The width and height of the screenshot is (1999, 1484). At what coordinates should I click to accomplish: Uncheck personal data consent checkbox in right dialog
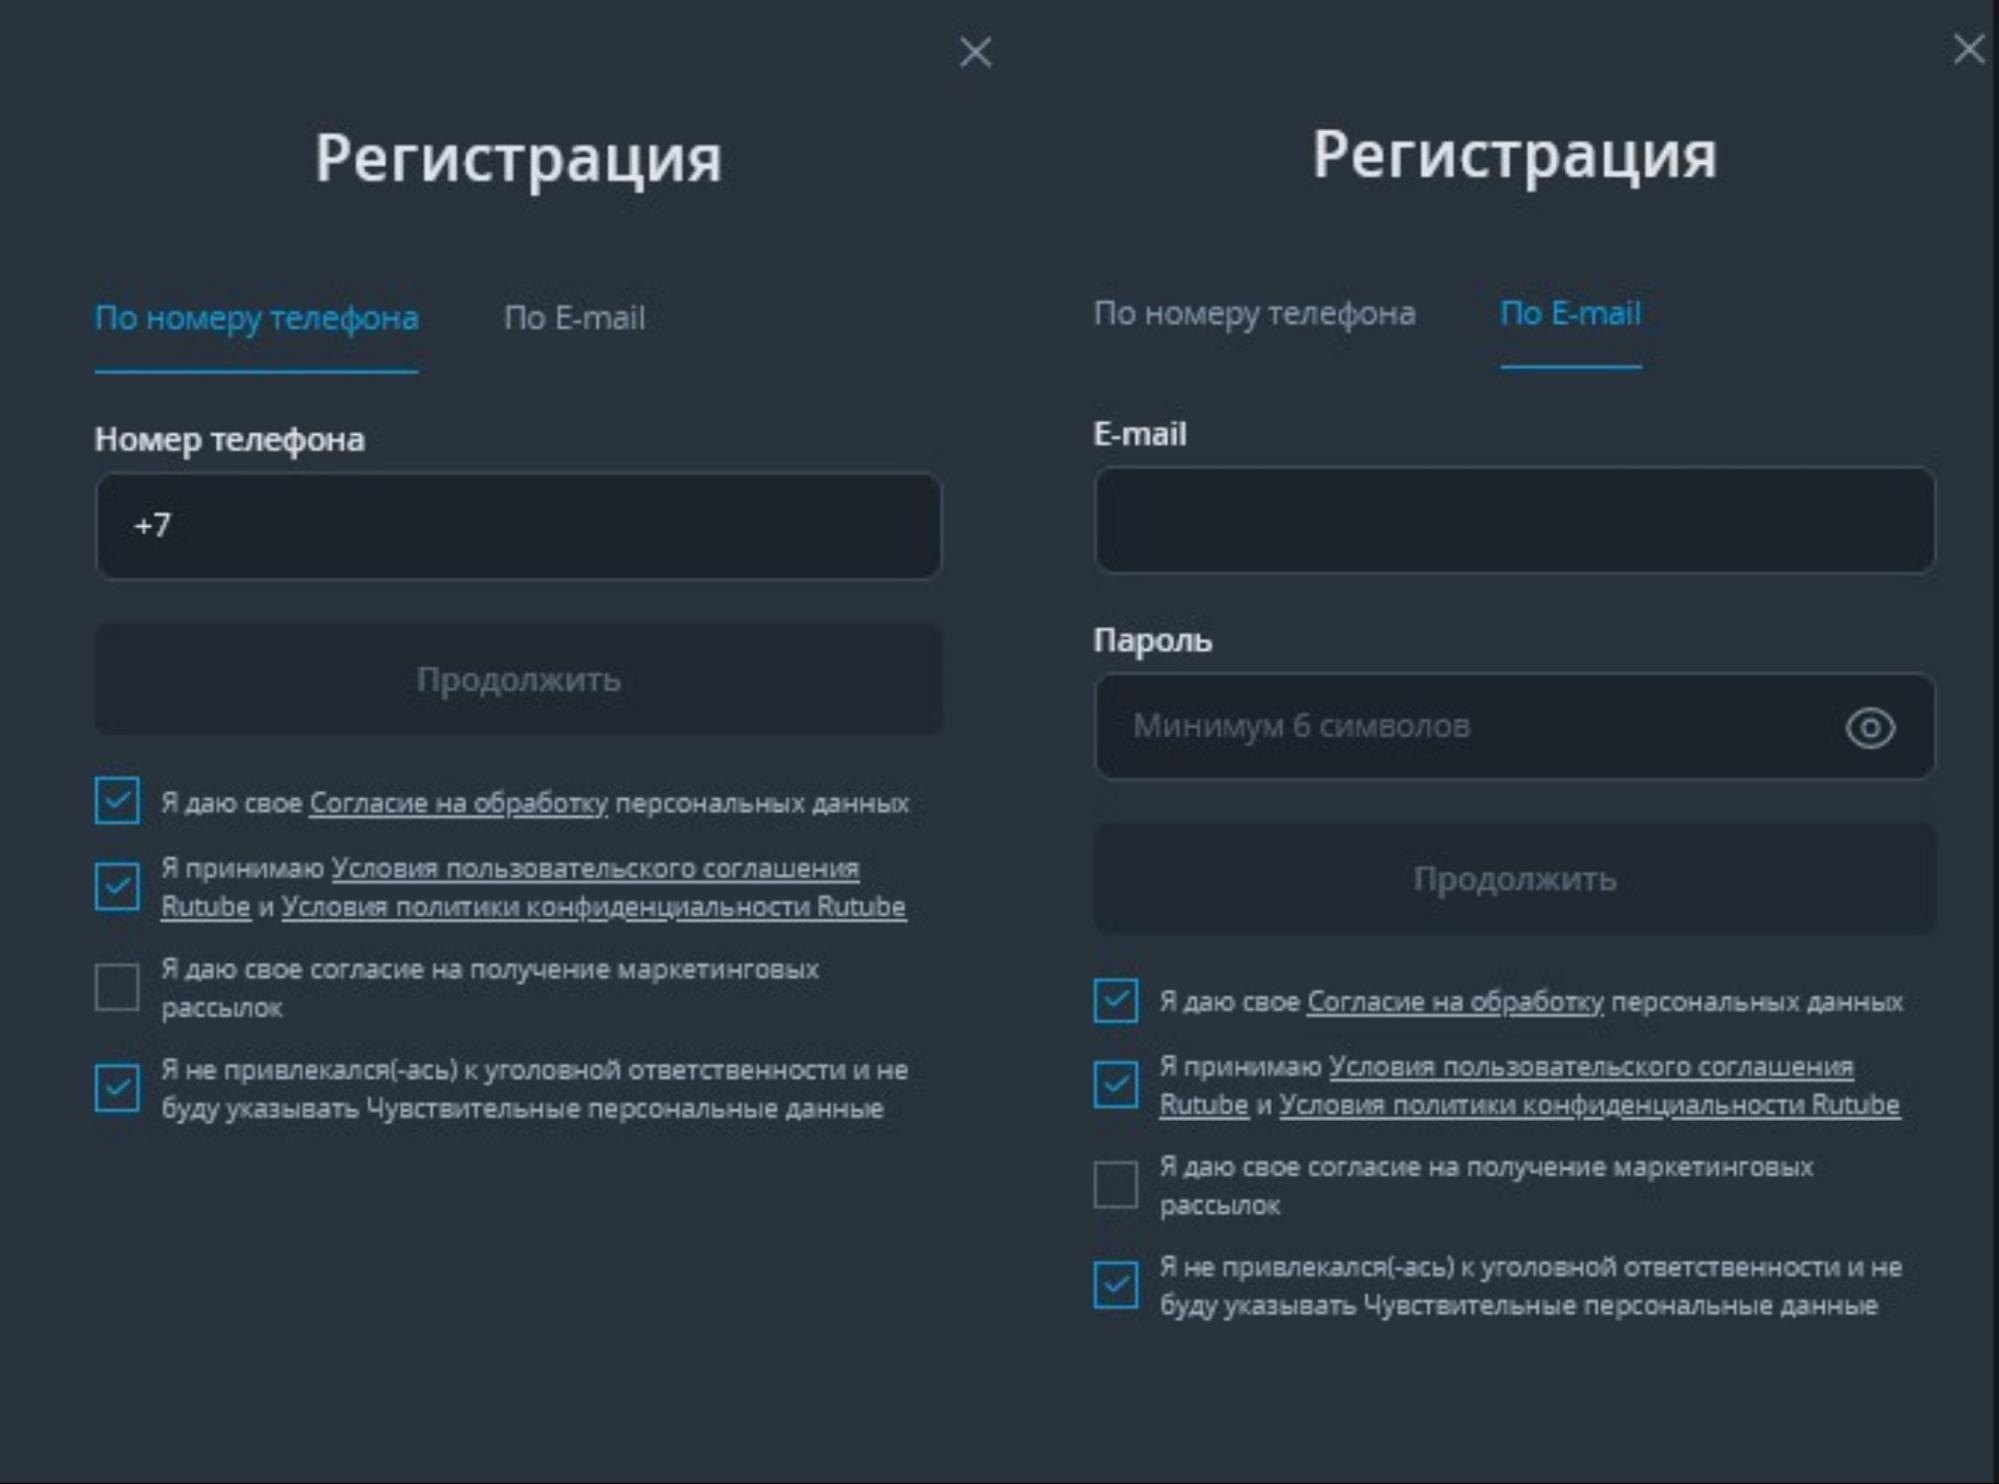pos(1115,1000)
